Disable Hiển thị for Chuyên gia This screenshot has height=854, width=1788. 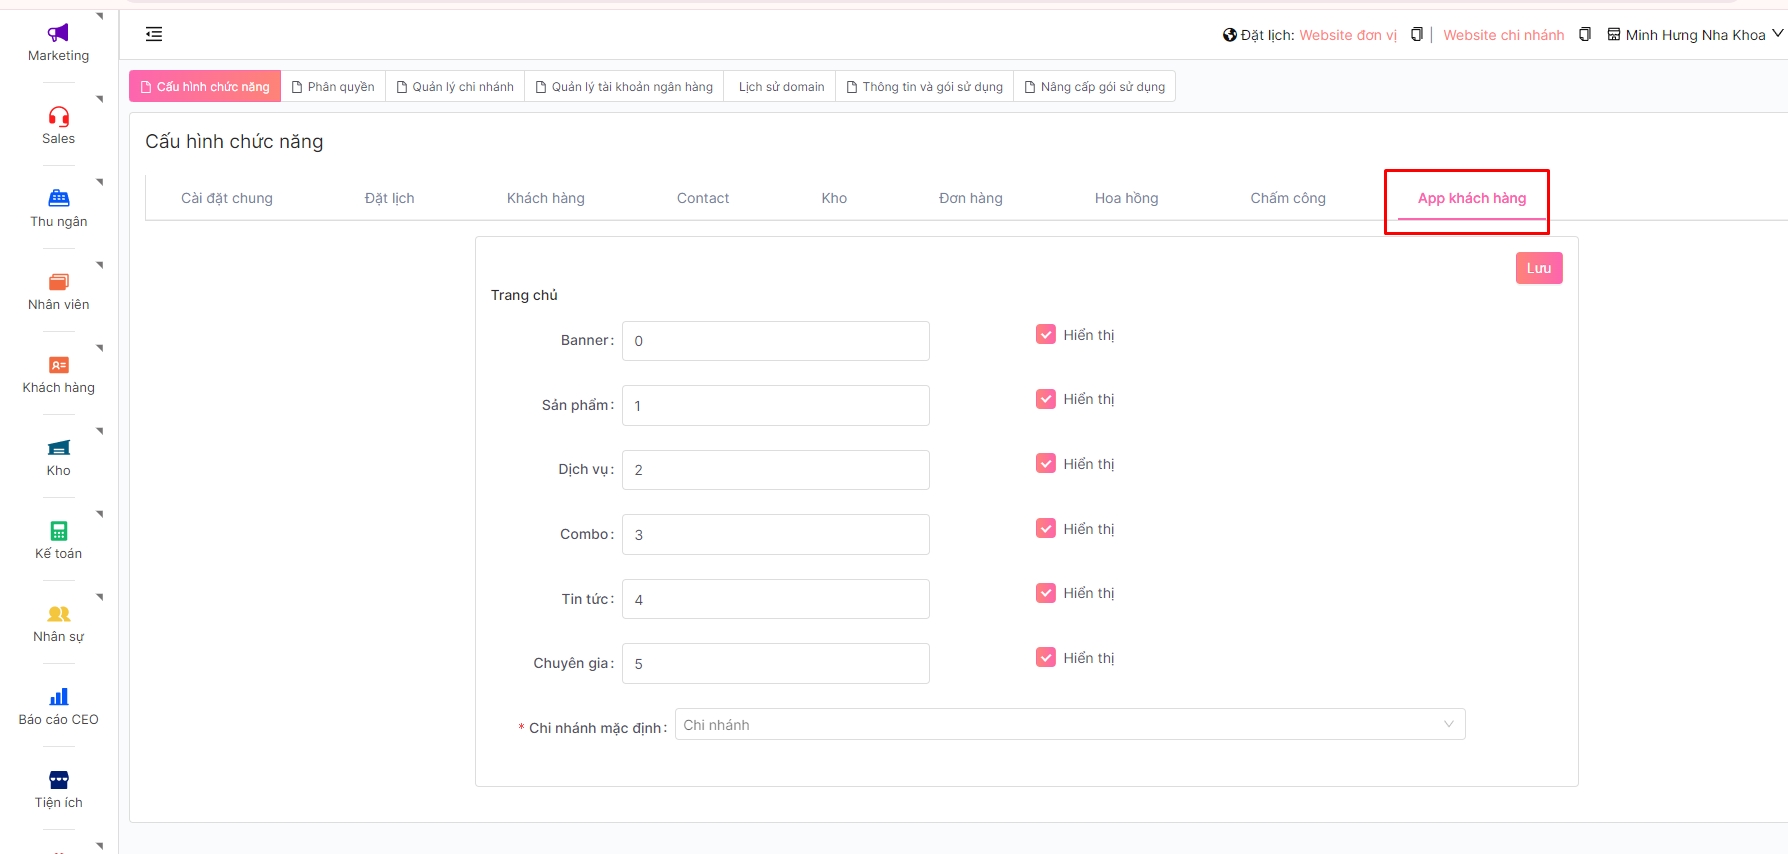pyautogui.click(x=1045, y=658)
